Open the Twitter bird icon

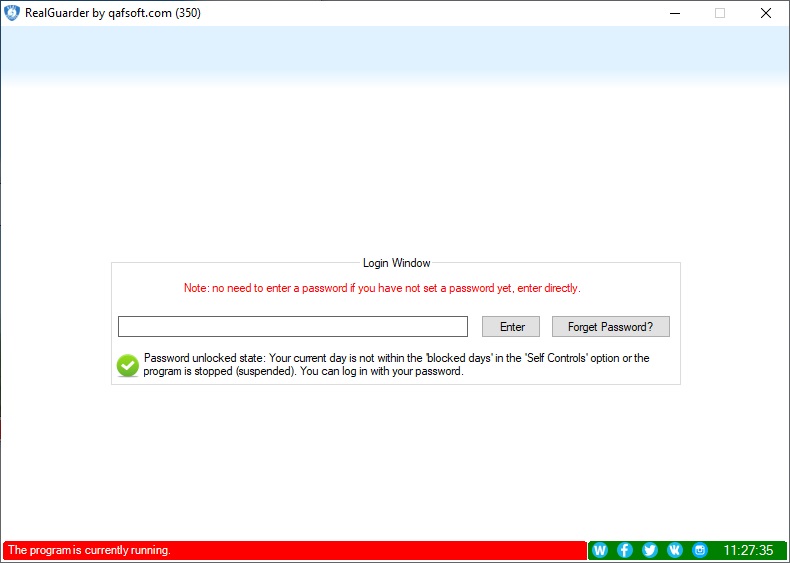pyautogui.click(x=650, y=550)
